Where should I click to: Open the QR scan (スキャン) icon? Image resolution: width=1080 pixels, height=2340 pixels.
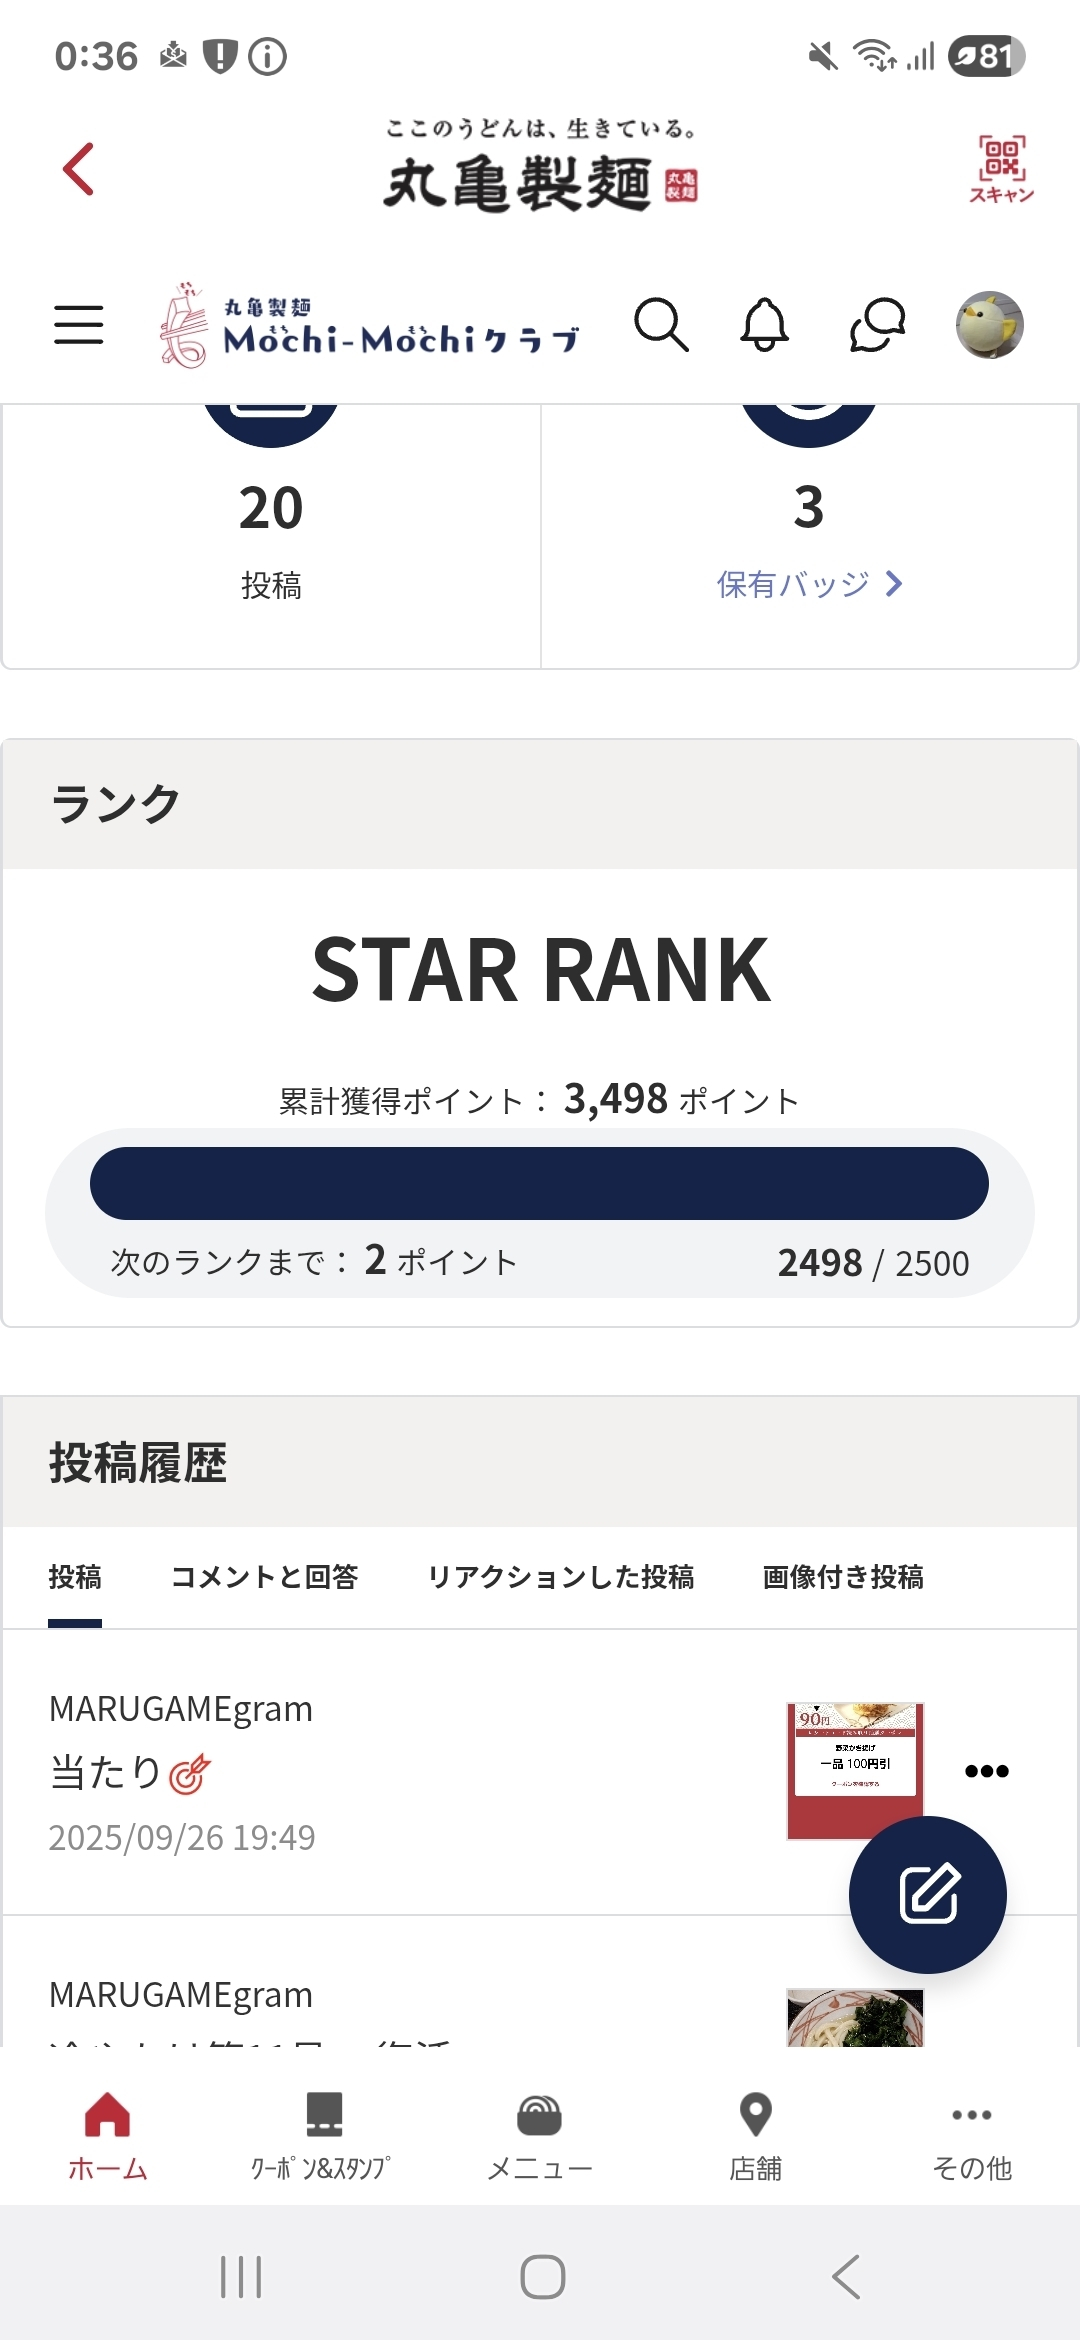[1001, 168]
